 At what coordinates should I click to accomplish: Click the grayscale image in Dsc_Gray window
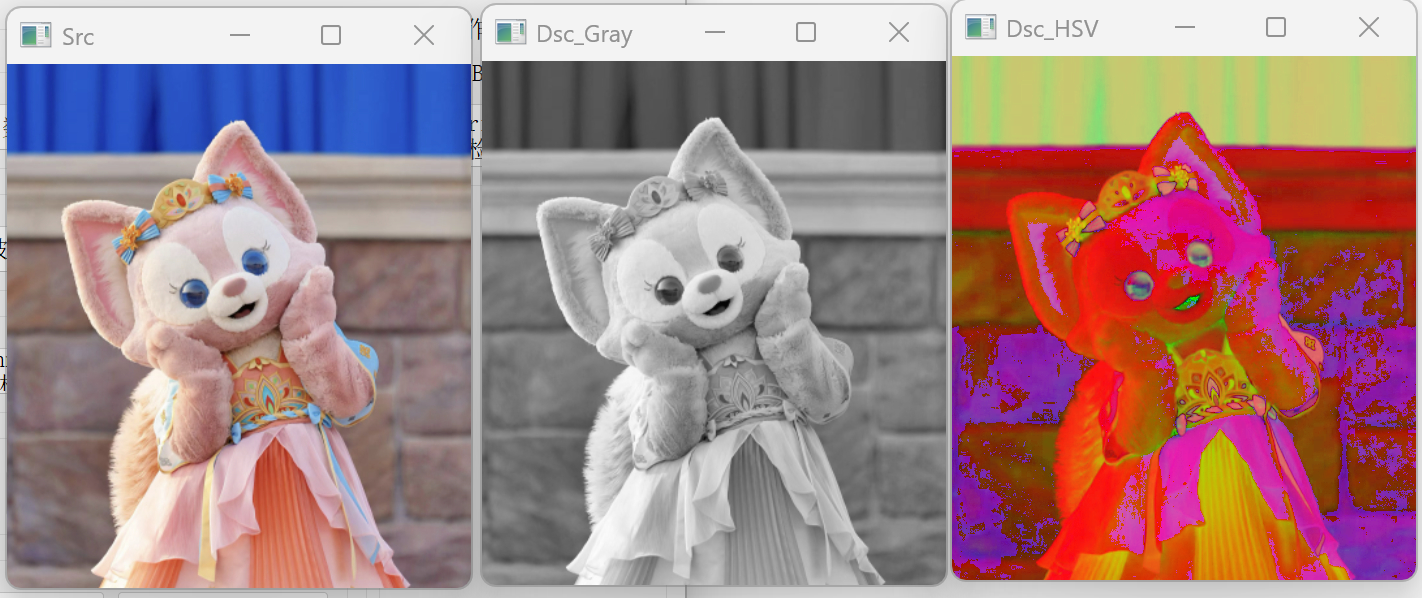tap(714, 322)
